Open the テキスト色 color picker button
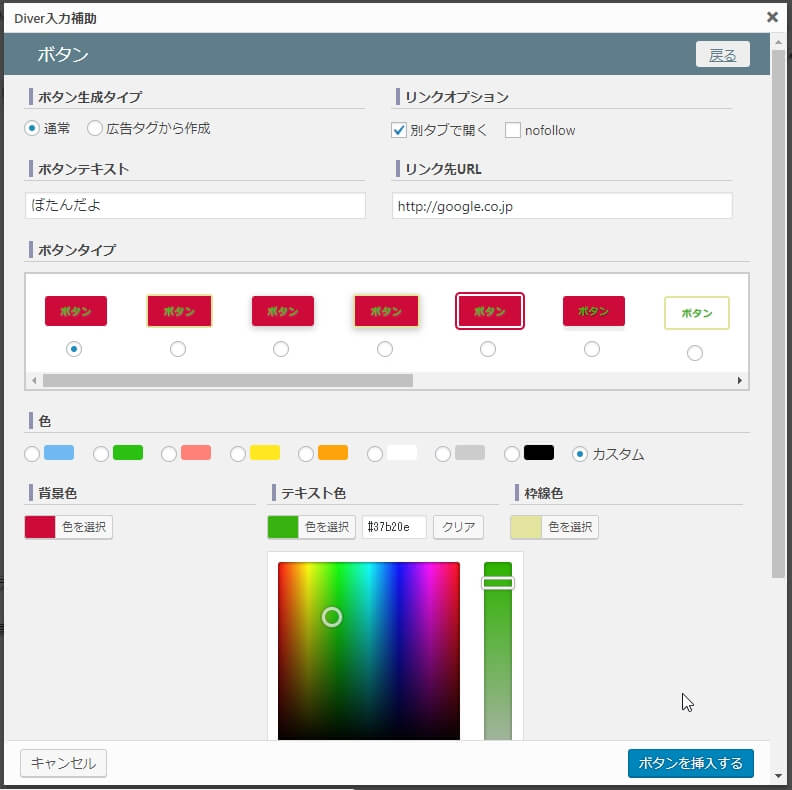Image resolution: width=792 pixels, height=790 pixels. click(x=312, y=527)
